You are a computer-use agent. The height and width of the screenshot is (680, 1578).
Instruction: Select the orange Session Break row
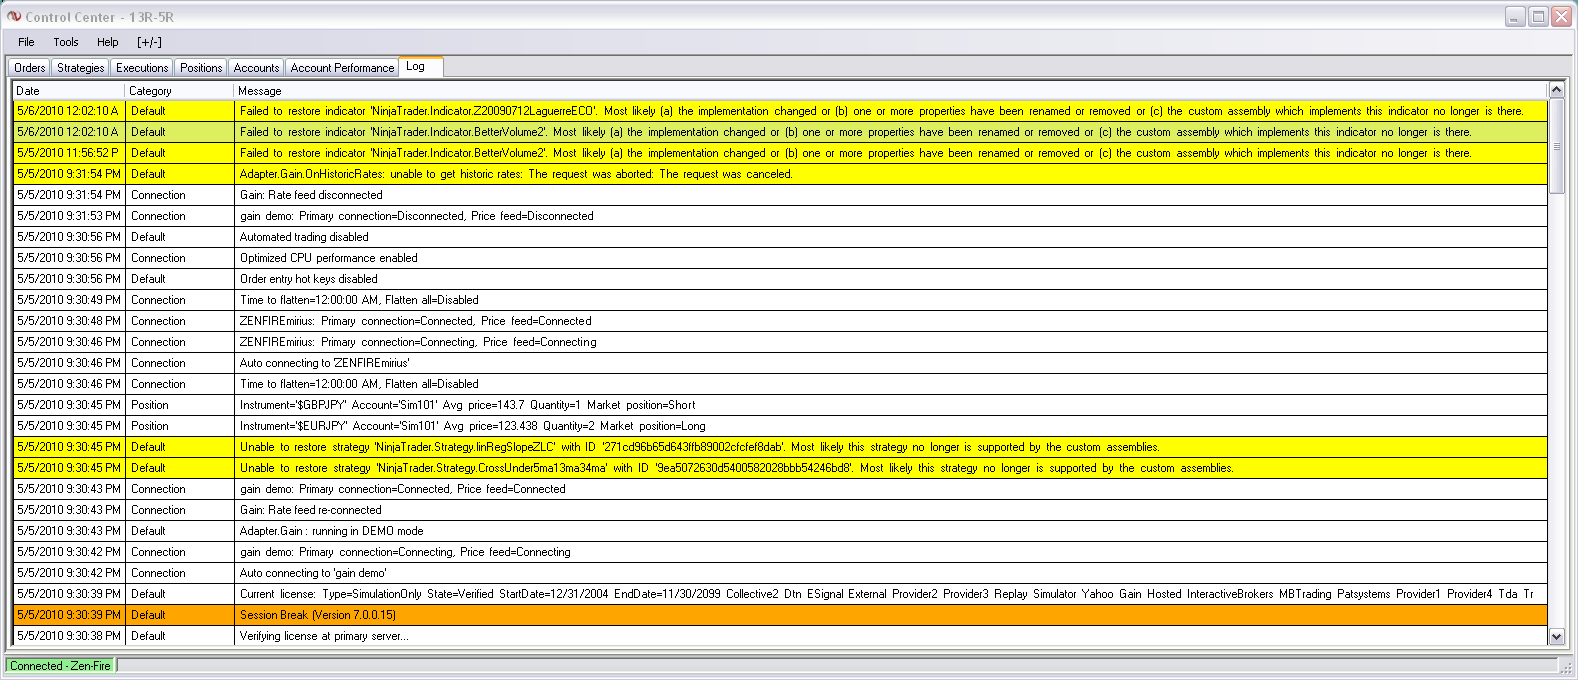780,615
